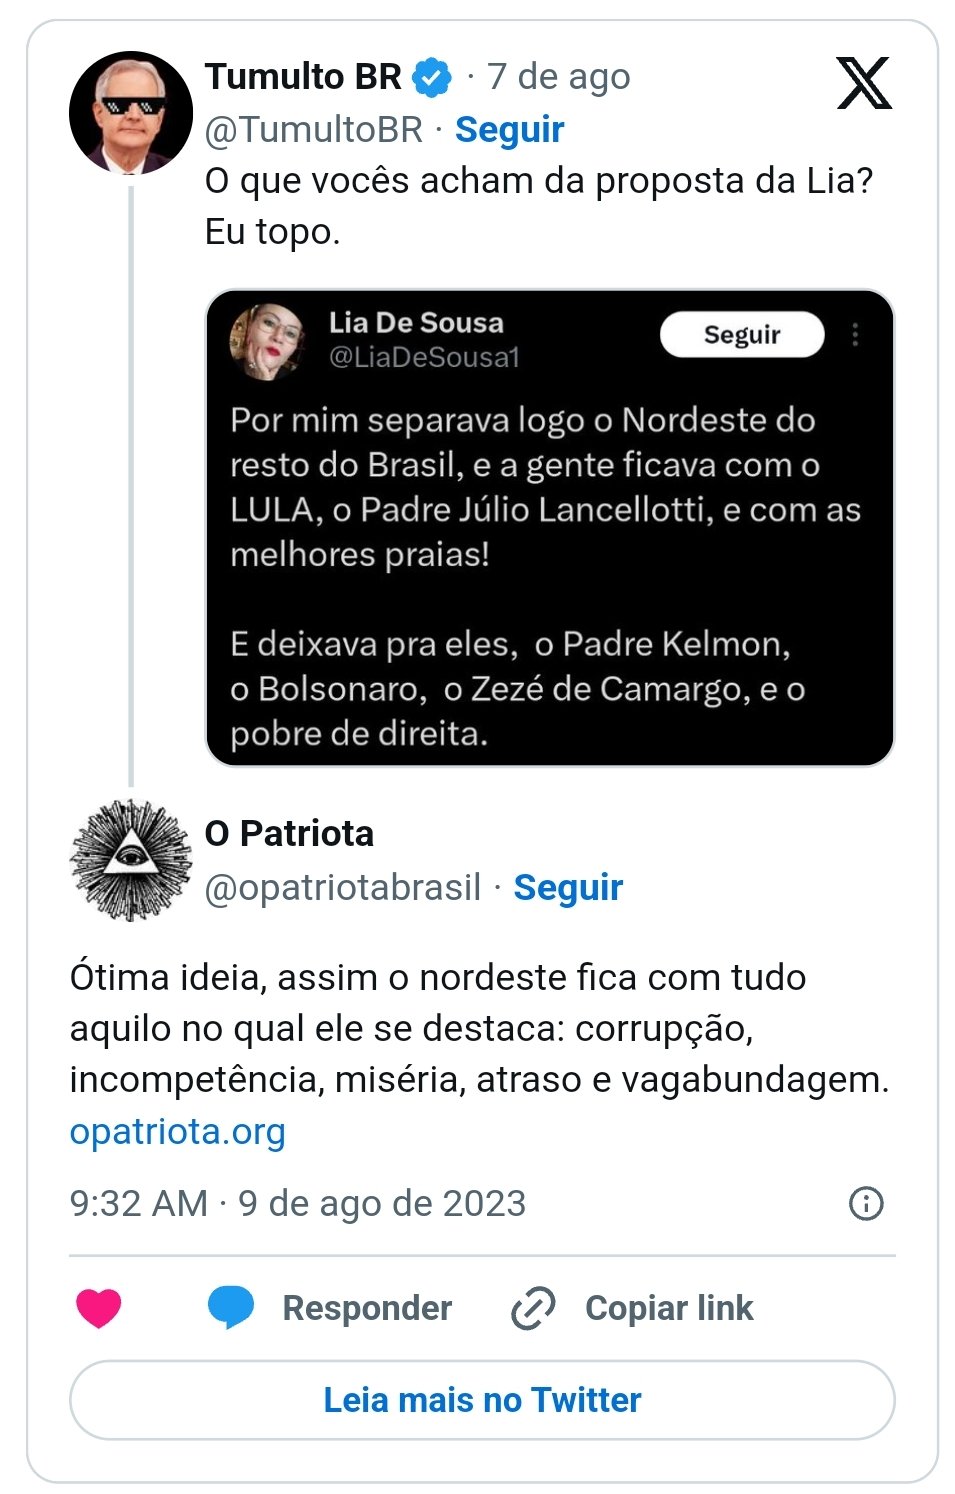Click the chain link copy icon
Viewport: 955px width, 1494px height.
533,1308
